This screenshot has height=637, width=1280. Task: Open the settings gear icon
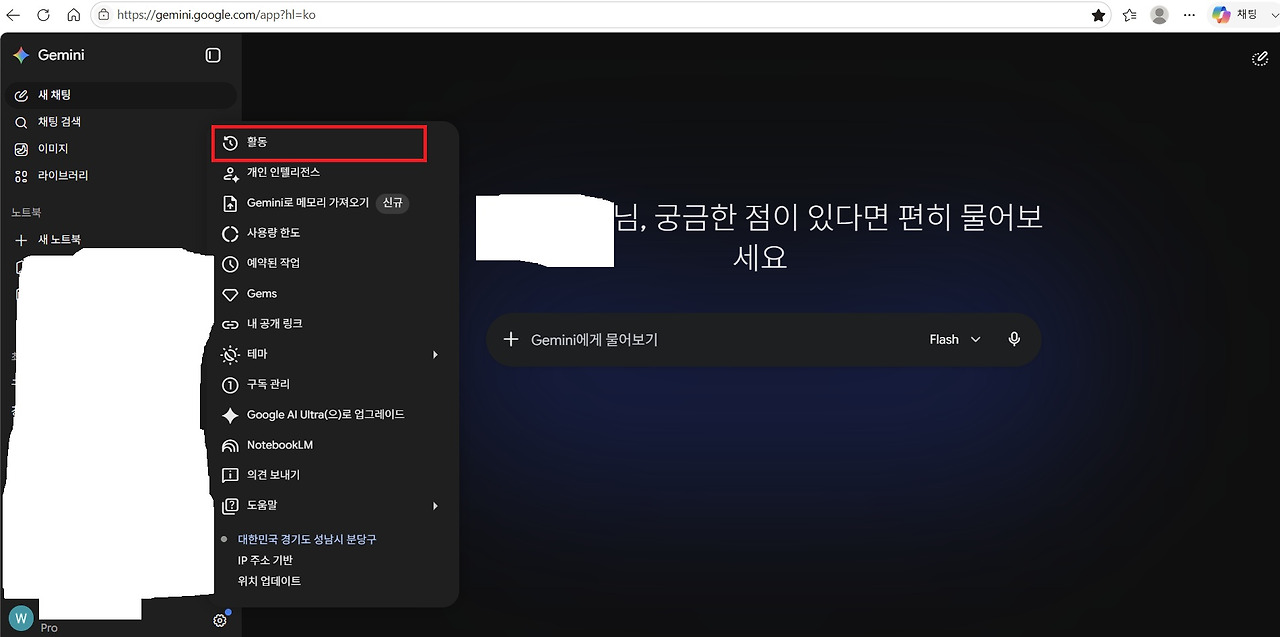coord(220,620)
